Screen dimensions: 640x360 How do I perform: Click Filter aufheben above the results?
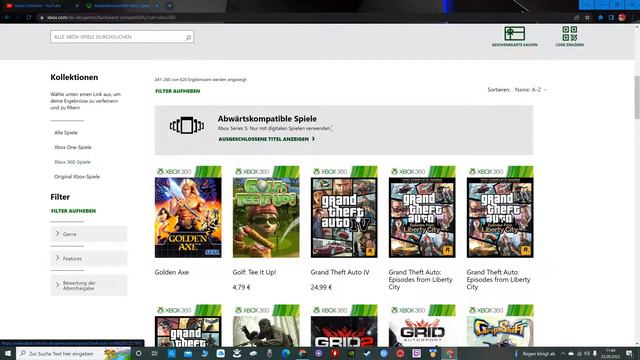[x=178, y=91]
